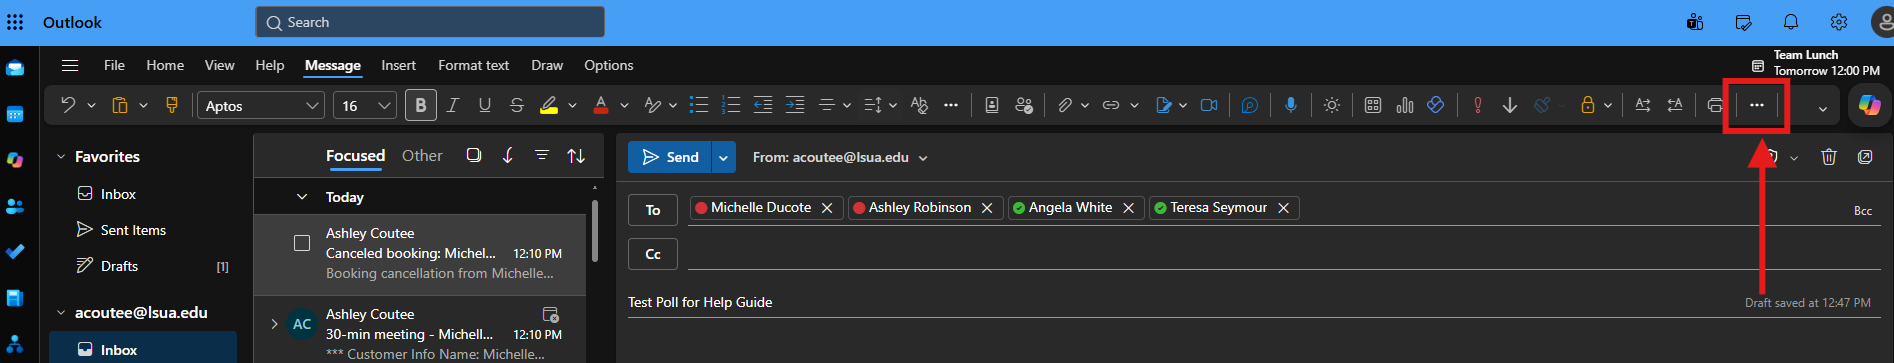This screenshot has width=1894, height=363.
Task: Open the font color dropdown arrow
Action: [x=625, y=105]
